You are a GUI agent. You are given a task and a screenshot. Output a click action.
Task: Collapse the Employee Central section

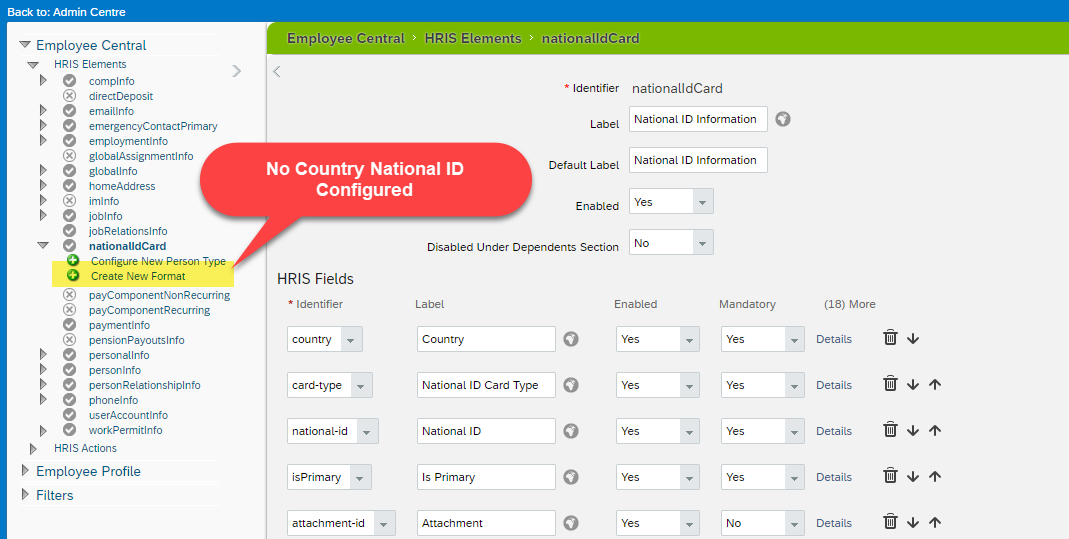(25, 45)
